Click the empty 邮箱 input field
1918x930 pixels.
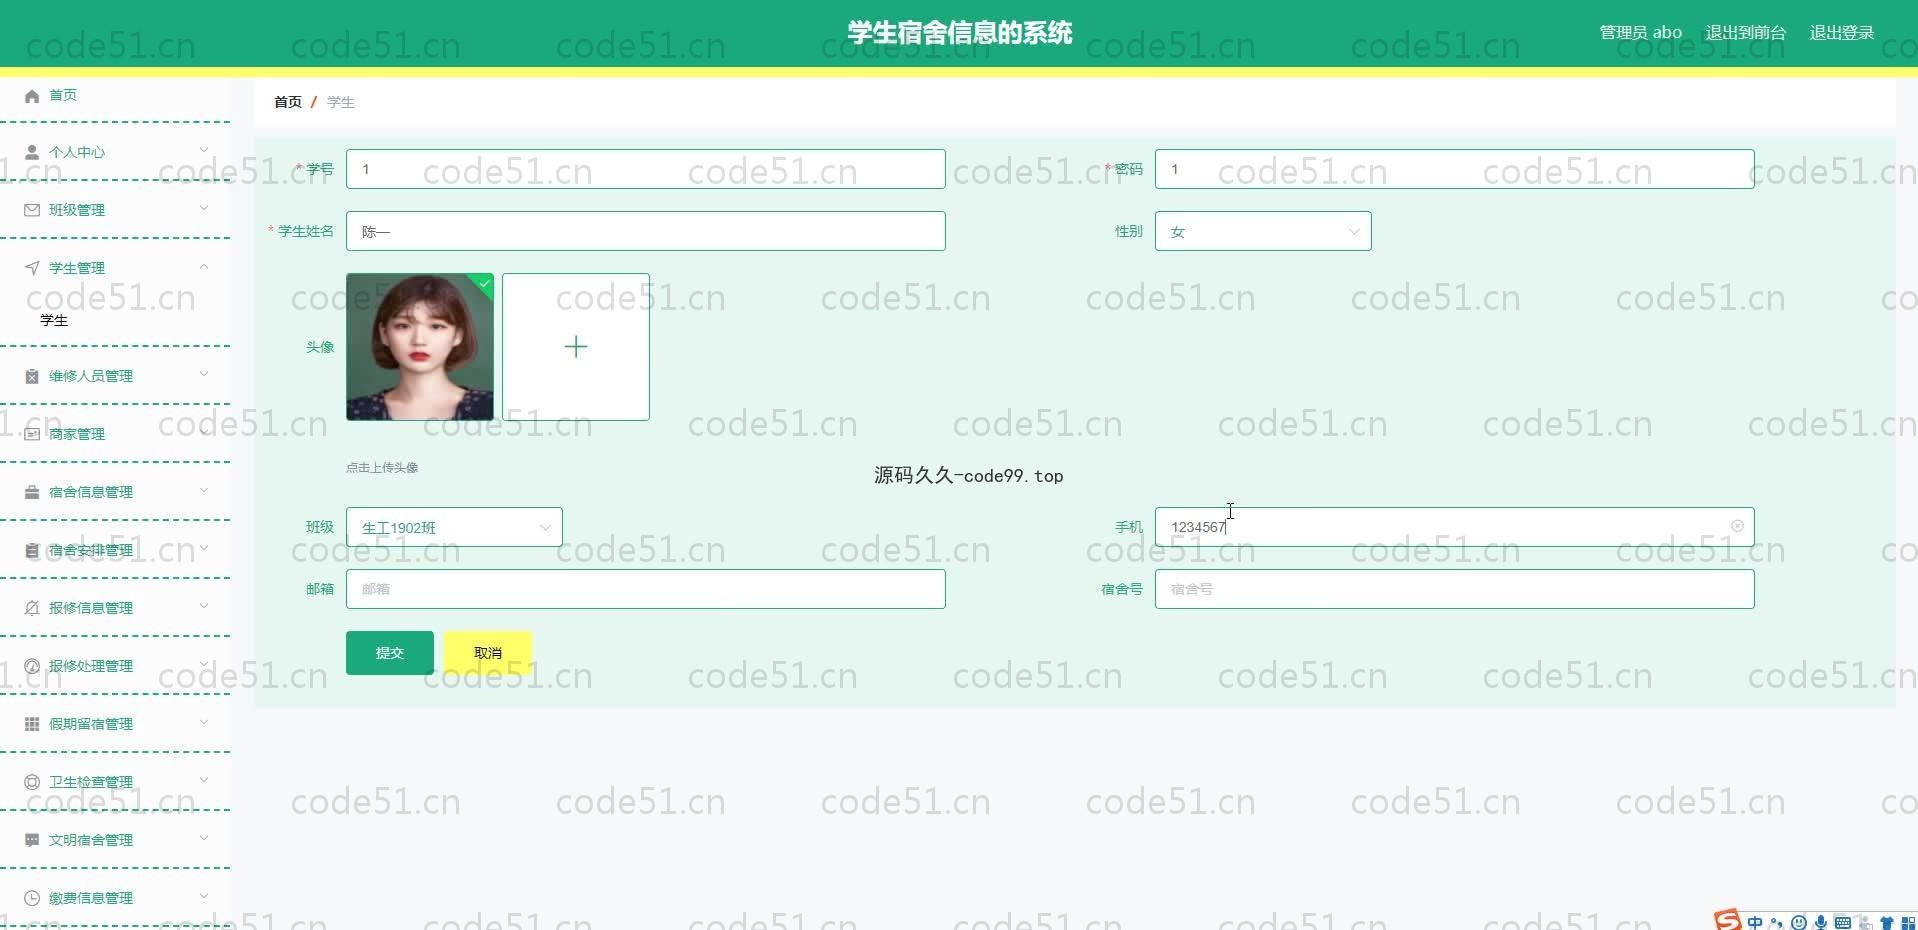tap(646, 589)
